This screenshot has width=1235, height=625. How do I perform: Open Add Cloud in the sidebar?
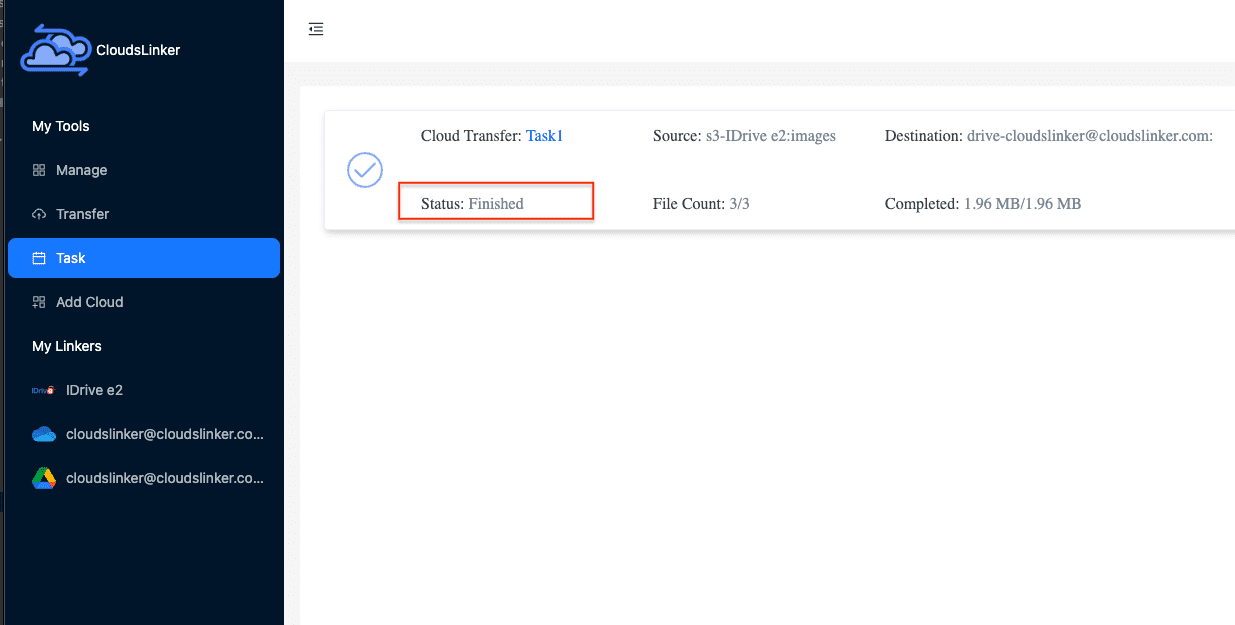pyautogui.click(x=144, y=302)
